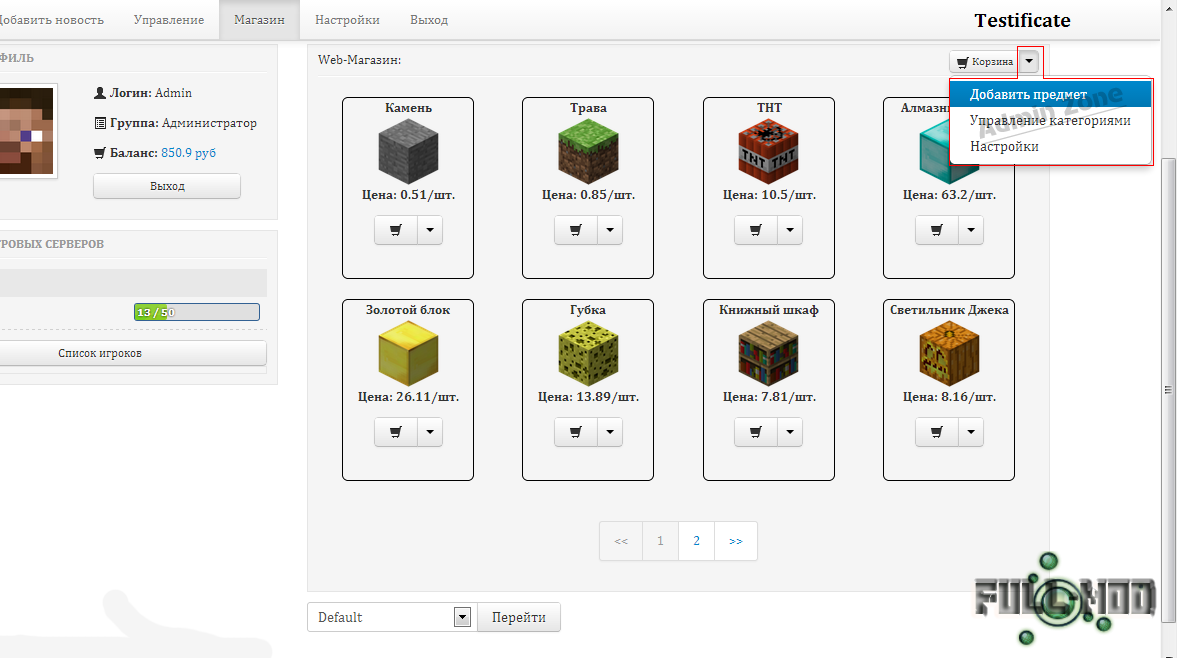Click Выход in the top navigation
Viewport: 1177px width, 658px height.
pos(429,20)
